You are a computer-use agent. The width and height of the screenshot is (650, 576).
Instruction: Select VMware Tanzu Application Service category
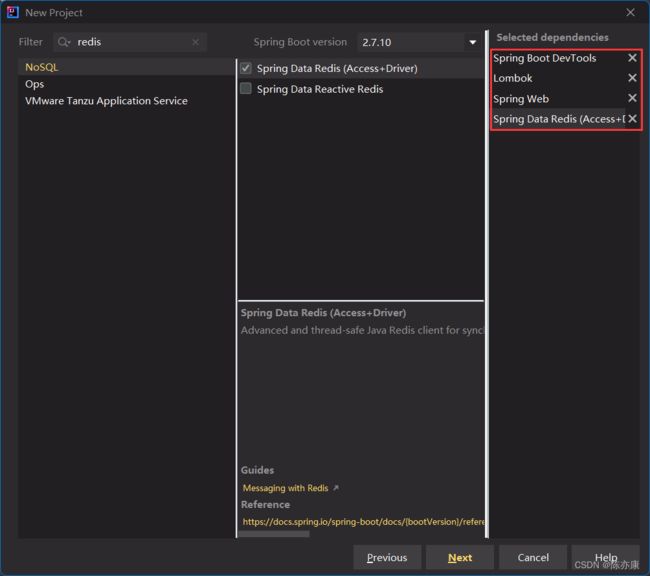point(126,101)
